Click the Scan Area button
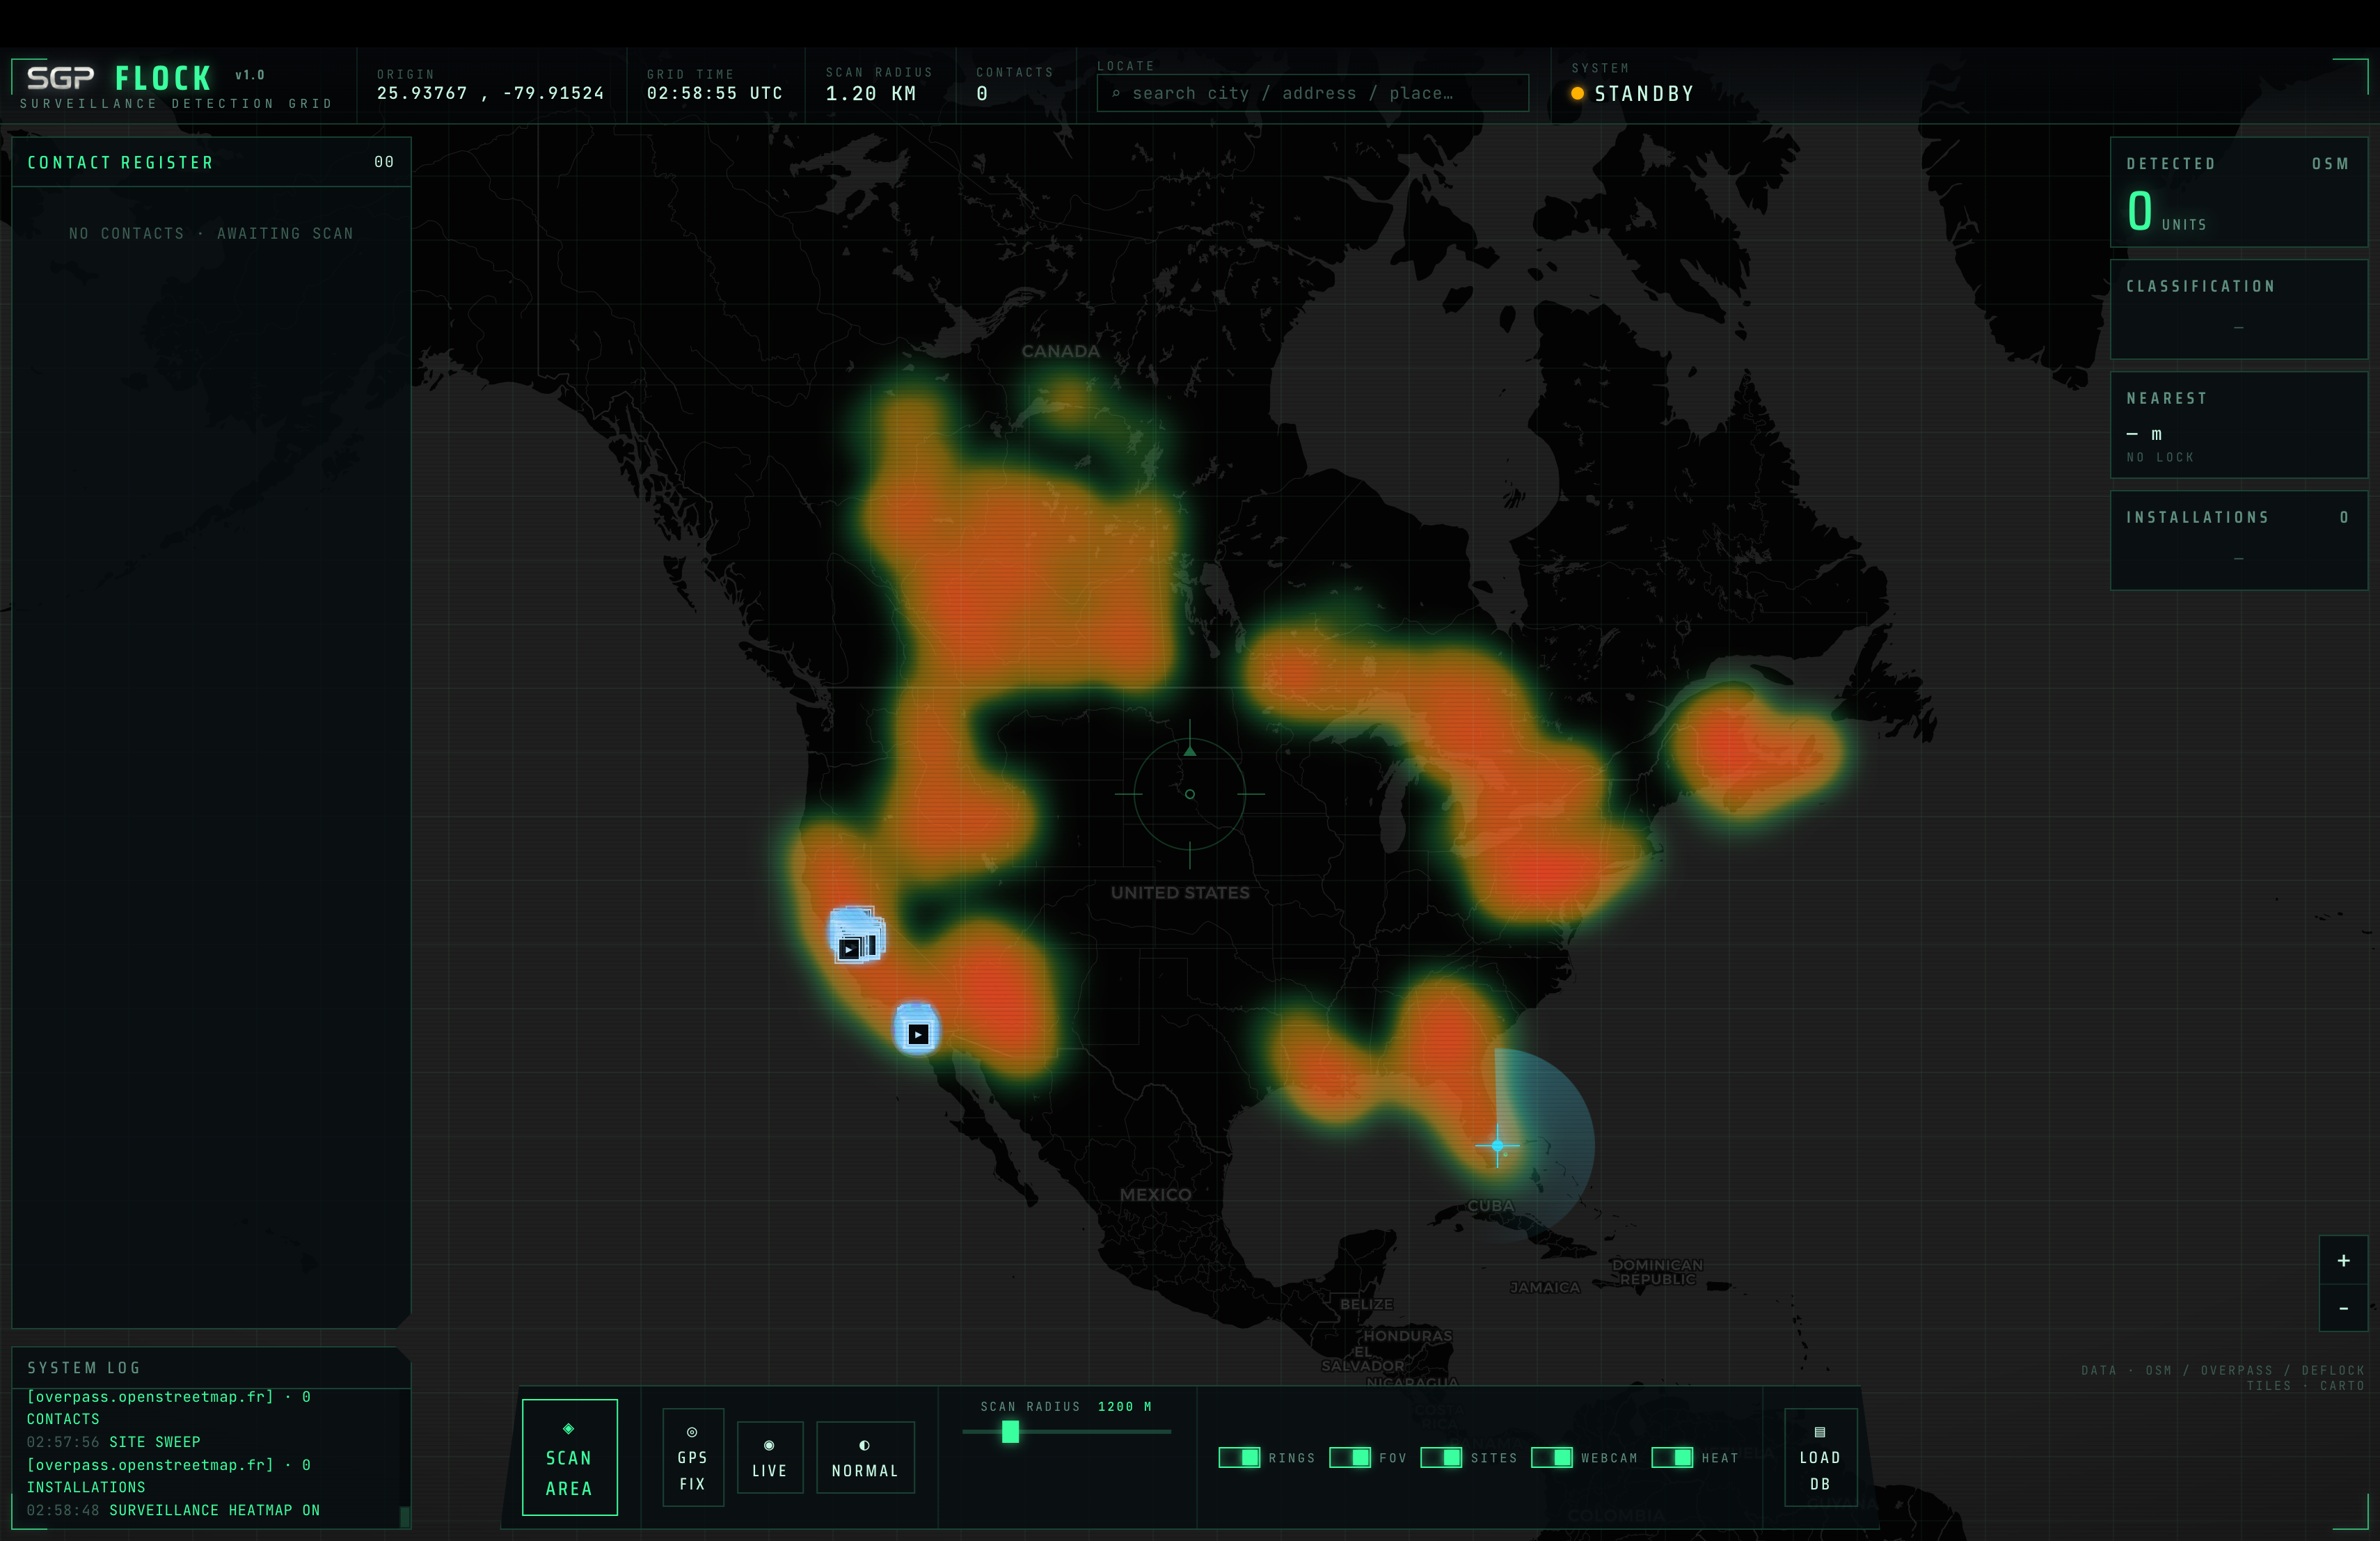 569,1457
